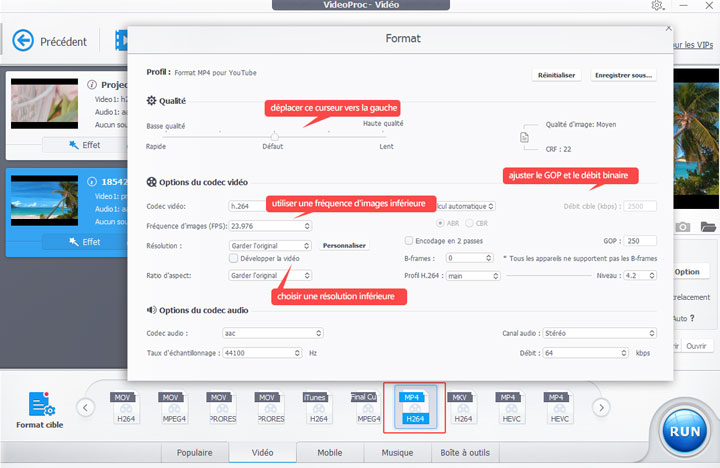Image resolution: width=720 pixels, height=468 pixels.
Task: Choose the iTunes H264 format preset
Action: point(318,408)
